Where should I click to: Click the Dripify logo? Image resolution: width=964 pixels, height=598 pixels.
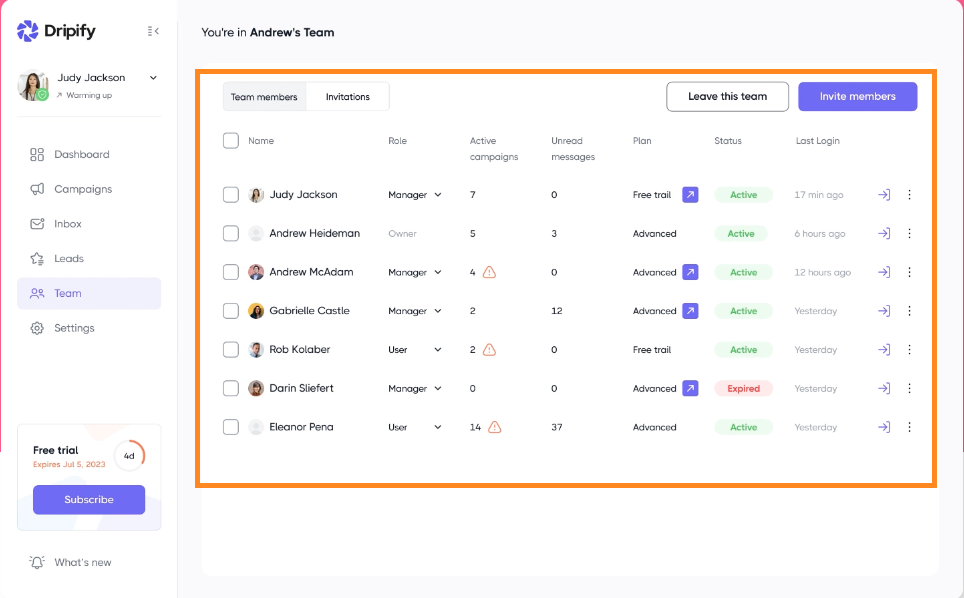[57, 31]
